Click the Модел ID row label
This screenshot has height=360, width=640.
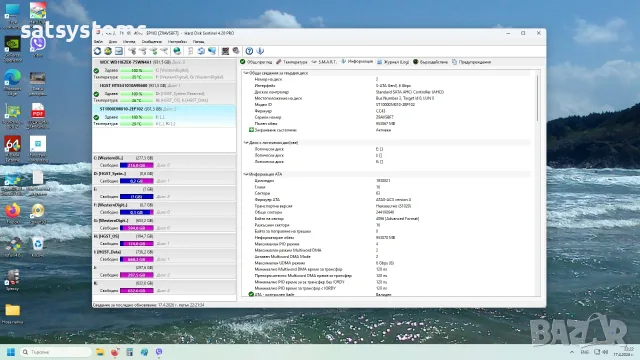(x=263, y=104)
